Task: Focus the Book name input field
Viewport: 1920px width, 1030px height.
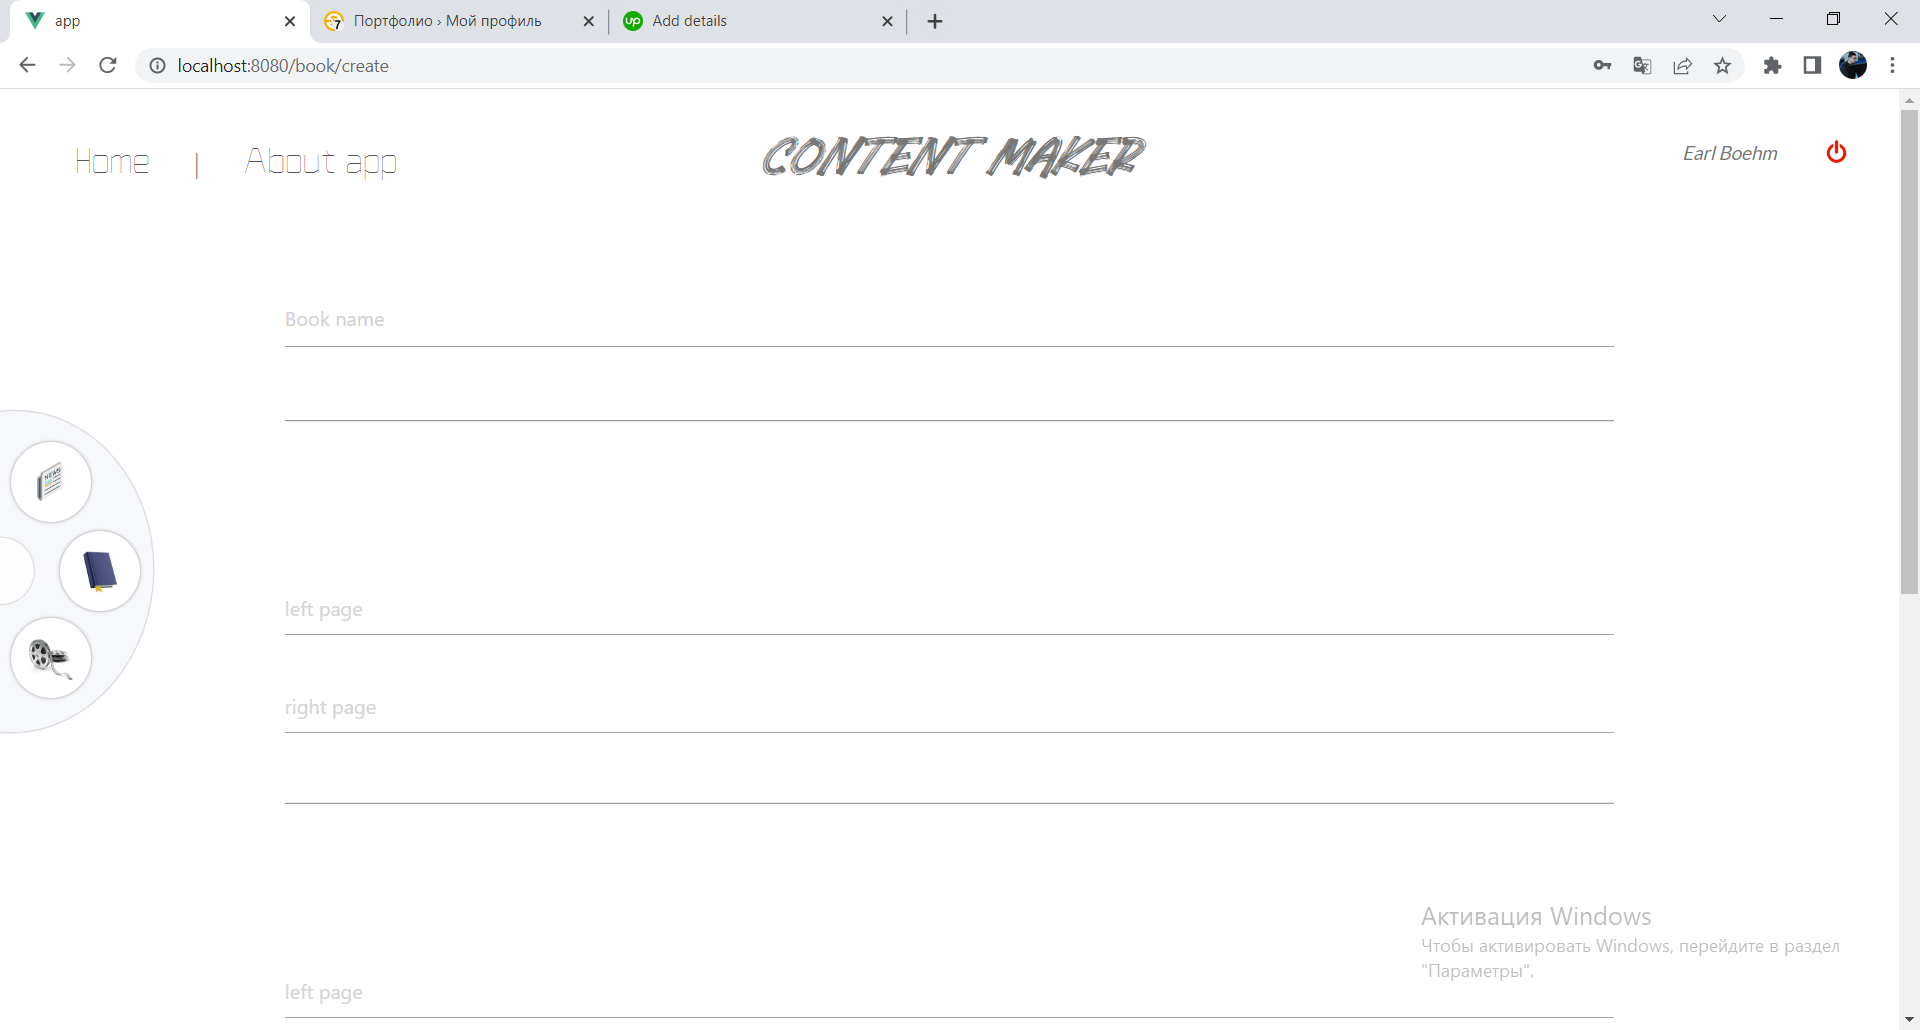Action: pyautogui.click(x=949, y=320)
